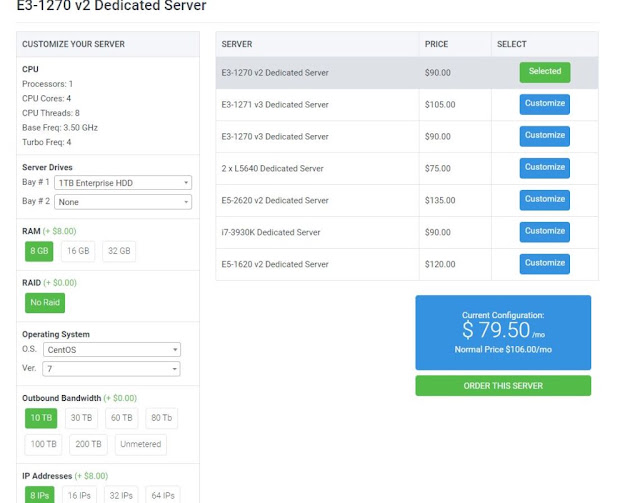Select 200 TB outbound bandwidth

click(x=88, y=444)
